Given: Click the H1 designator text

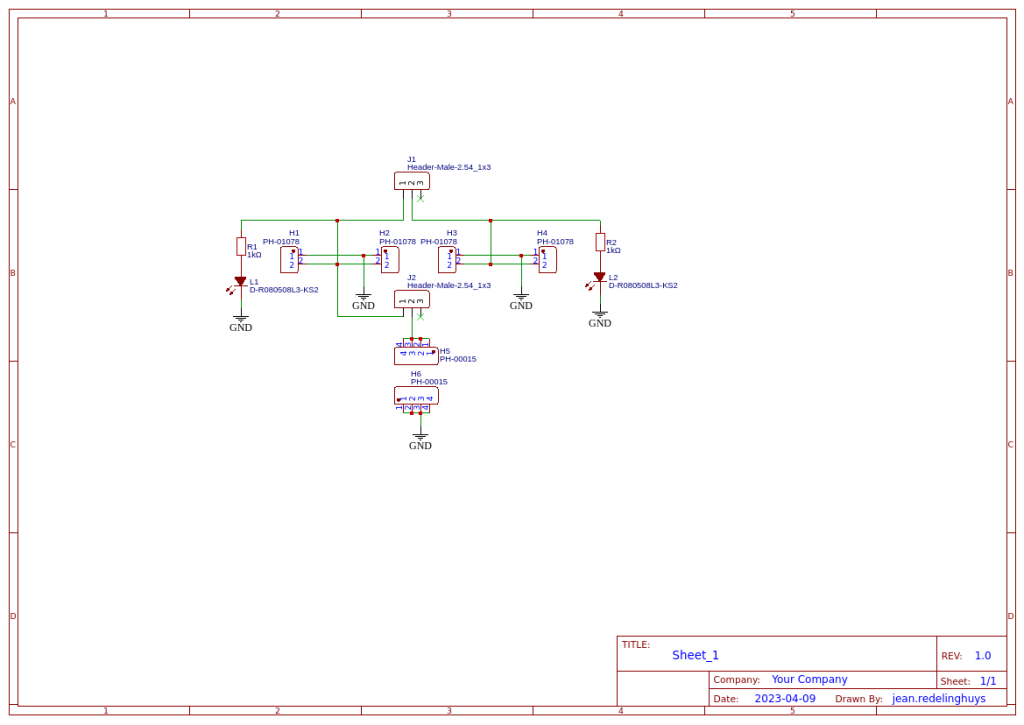Looking at the screenshot, I should (x=294, y=233).
